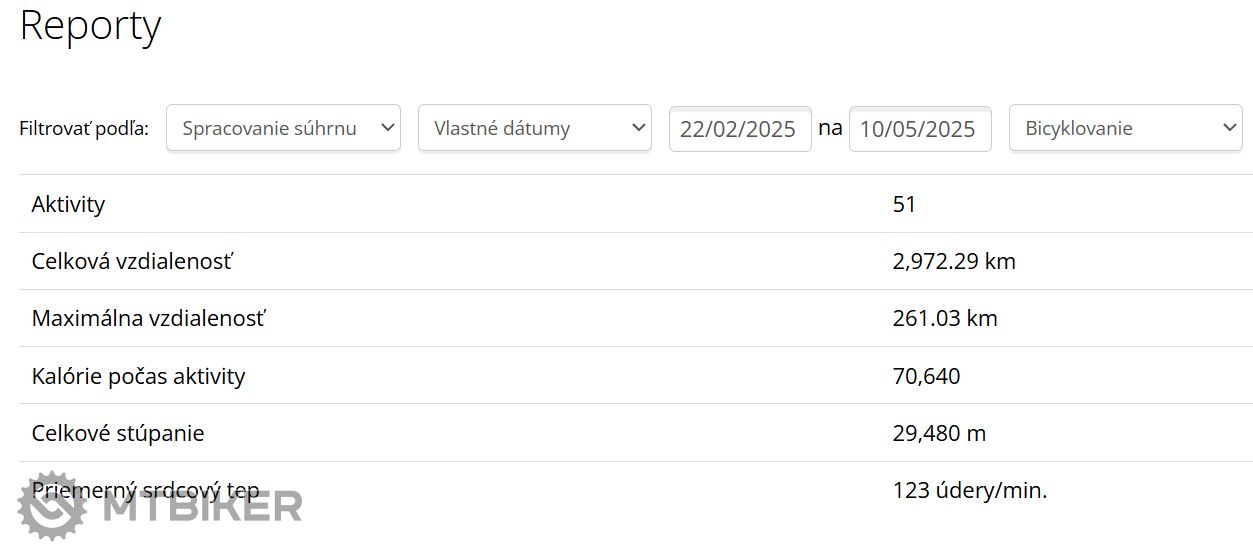The image size is (1253, 555).
Task: Click the end date field 10/05/2025
Action: coord(919,129)
